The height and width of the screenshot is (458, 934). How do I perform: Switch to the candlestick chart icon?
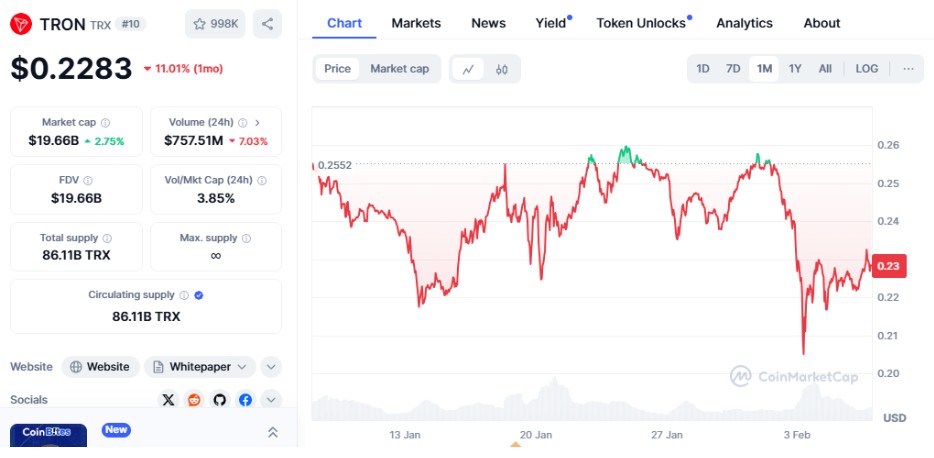[502, 69]
